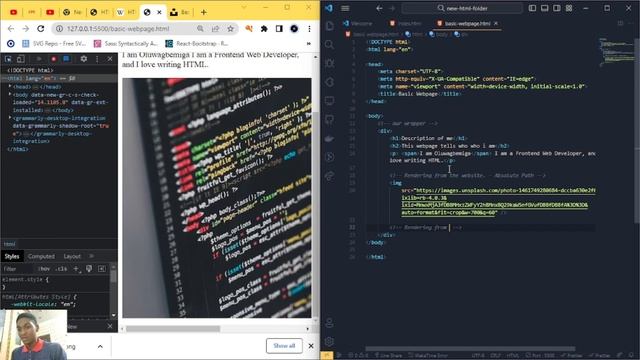
Task: Open the VS Code Explorer view
Action: point(329,26)
